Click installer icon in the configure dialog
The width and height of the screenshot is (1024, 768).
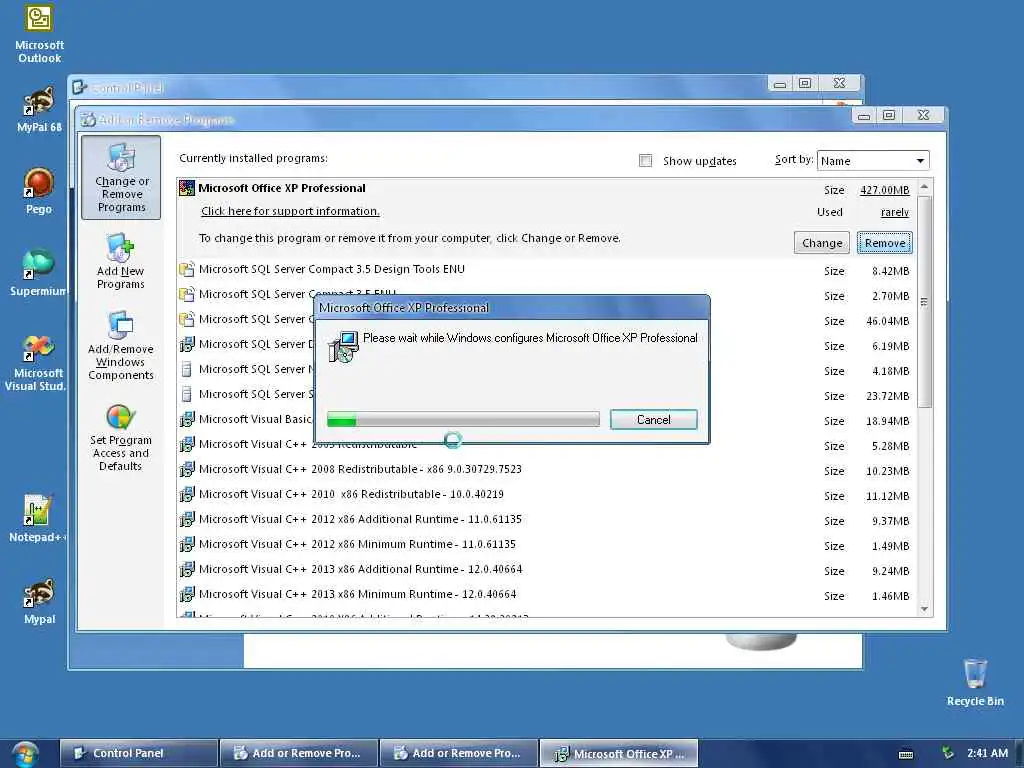coord(343,346)
